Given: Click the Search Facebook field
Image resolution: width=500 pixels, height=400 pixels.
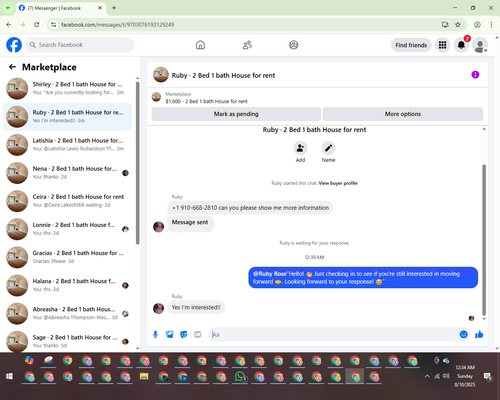Looking at the screenshot, I should pos(80,45).
